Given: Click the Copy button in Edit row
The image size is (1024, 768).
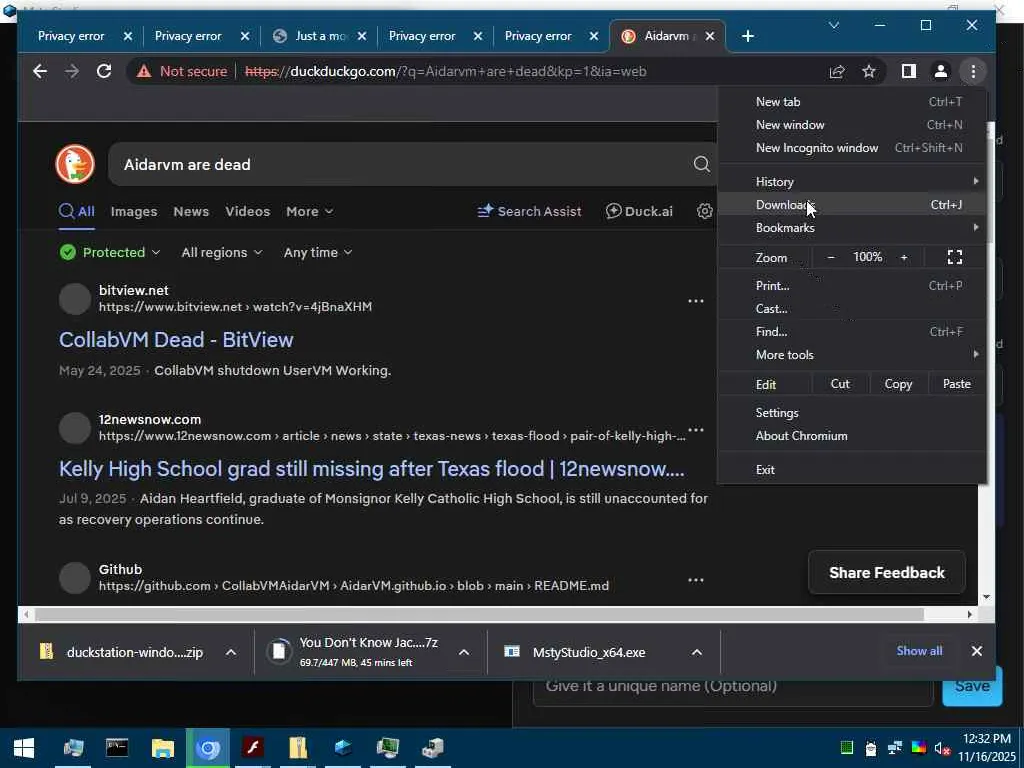Looking at the screenshot, I should [898, 384].
